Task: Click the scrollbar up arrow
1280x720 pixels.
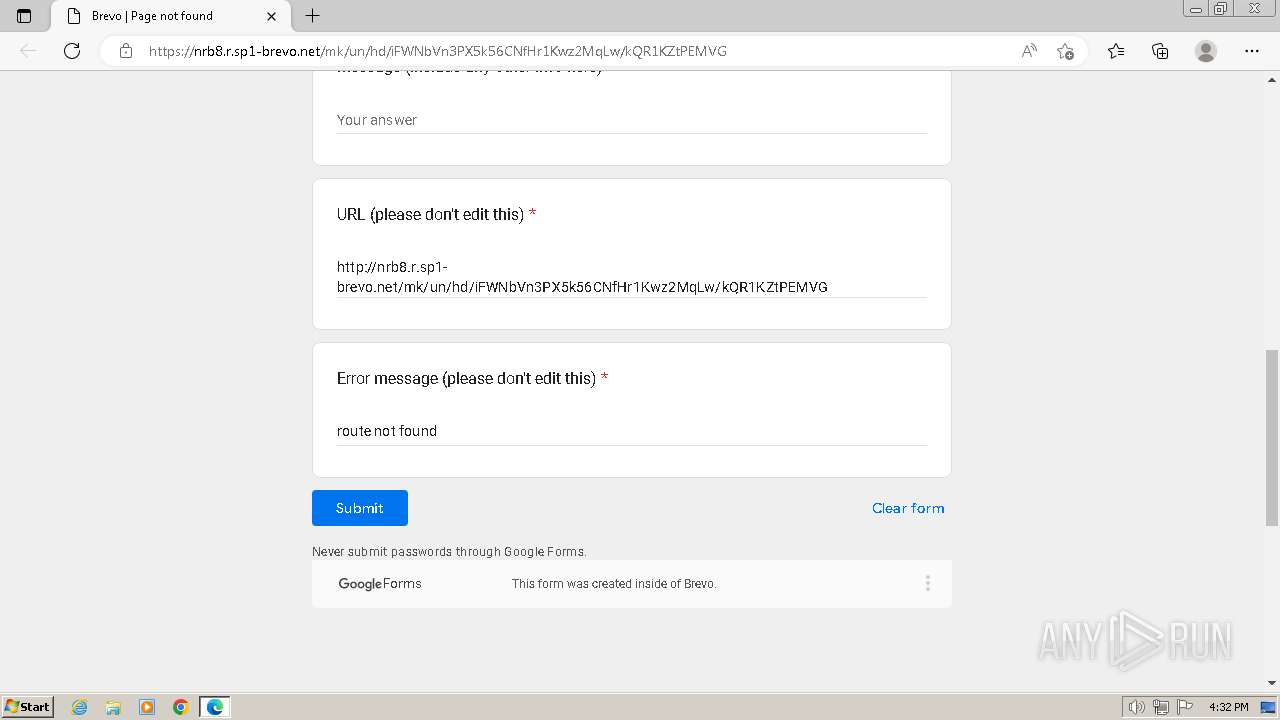Action: 1272,79
